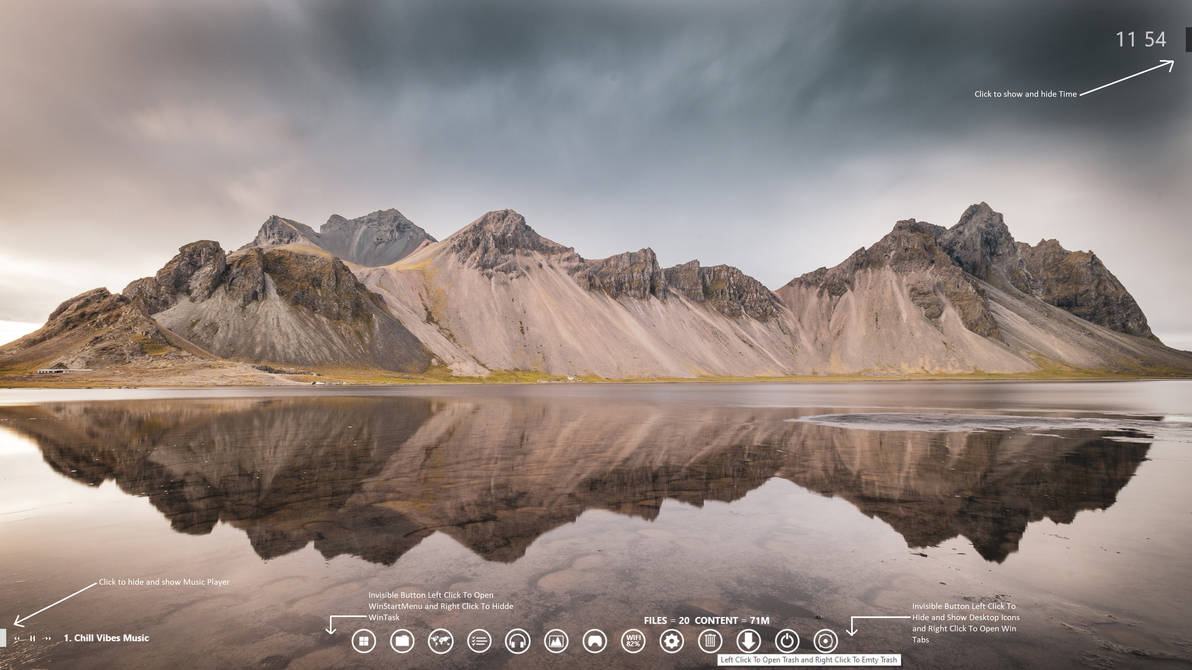Image resolution: width=1192 pixels, height=670 pixels.
Task: Launch the browser globe icon
Action: pos(440,640)
